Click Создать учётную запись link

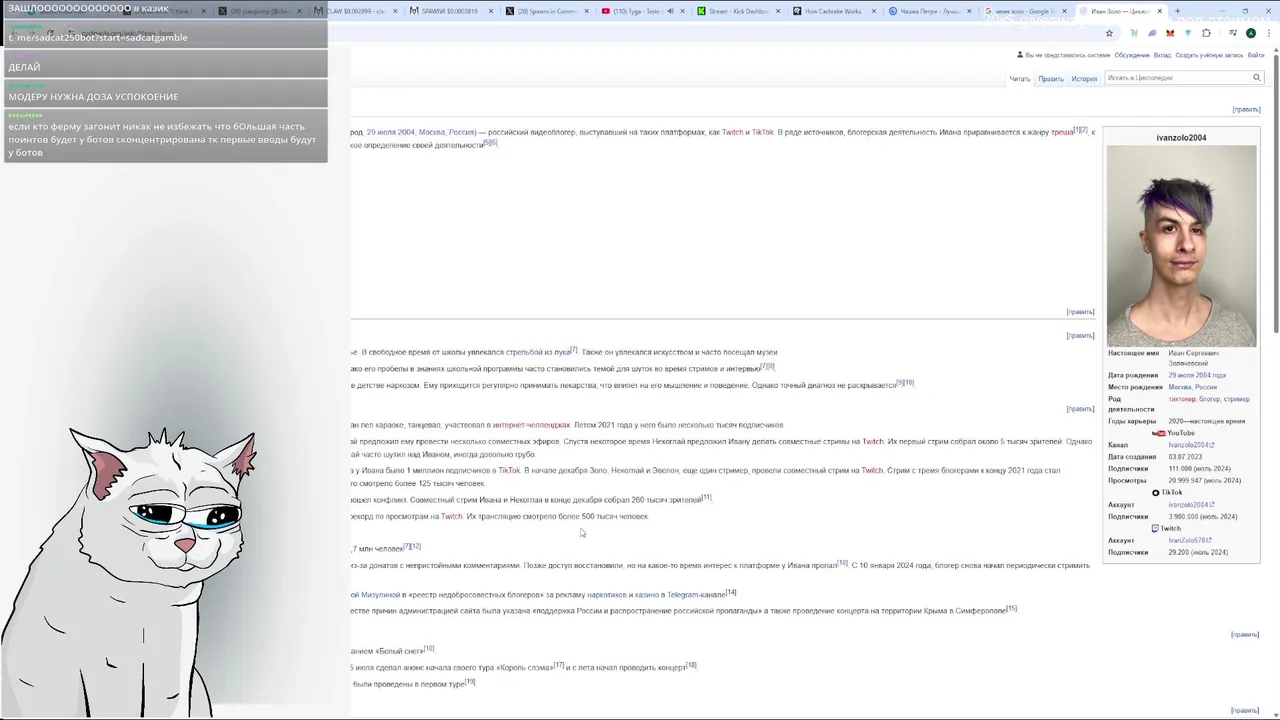coord(1209,55)
